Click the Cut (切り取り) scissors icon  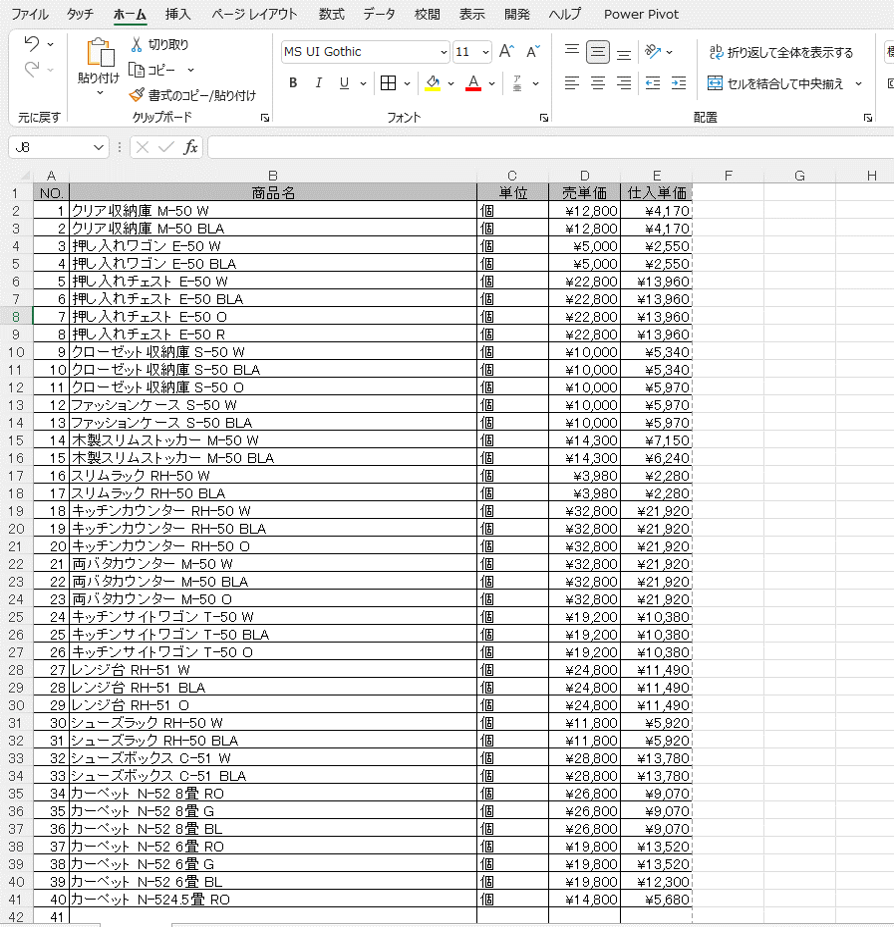pos(137,45)
